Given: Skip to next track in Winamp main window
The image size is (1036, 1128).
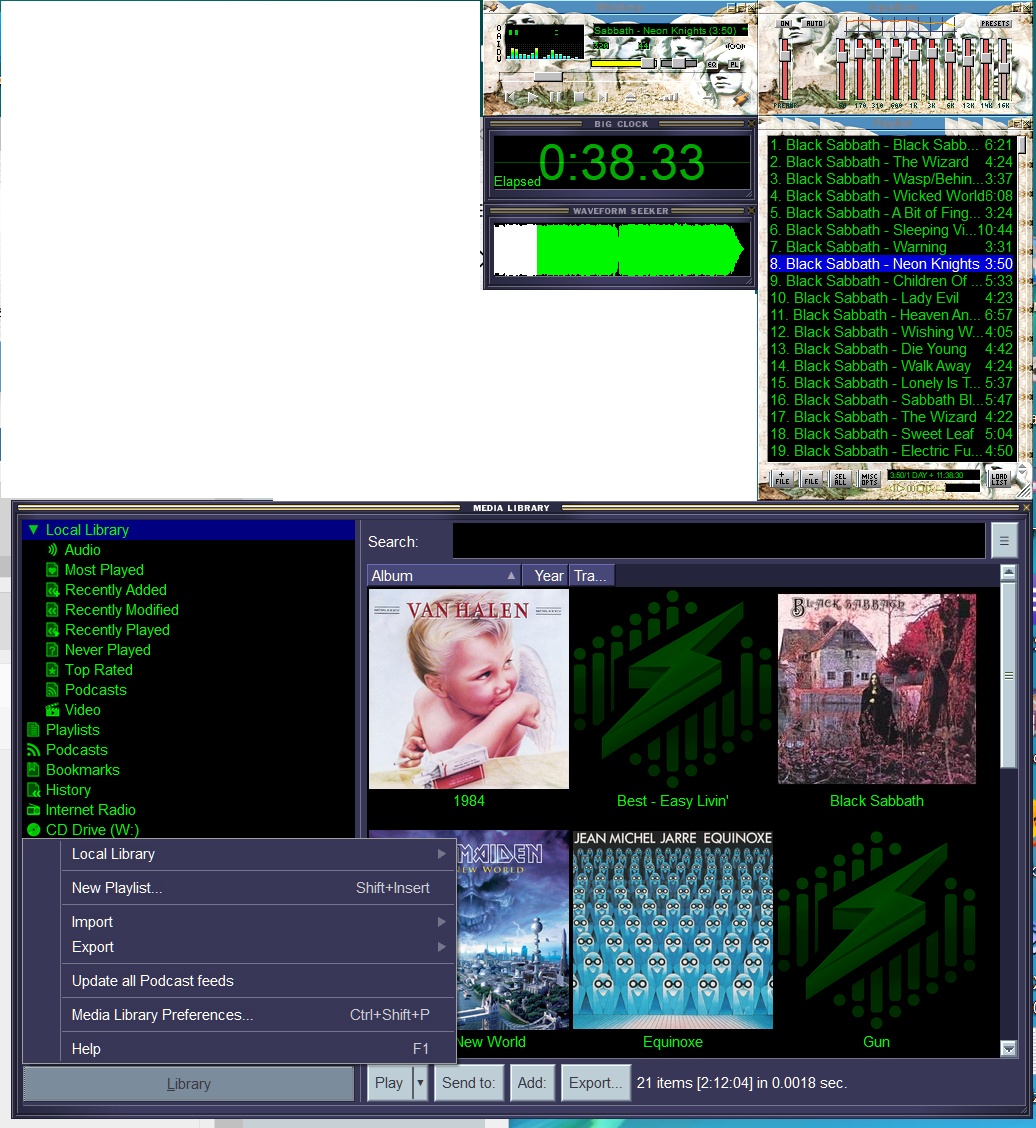Looking at the screenshot, I should pos(603,97).
